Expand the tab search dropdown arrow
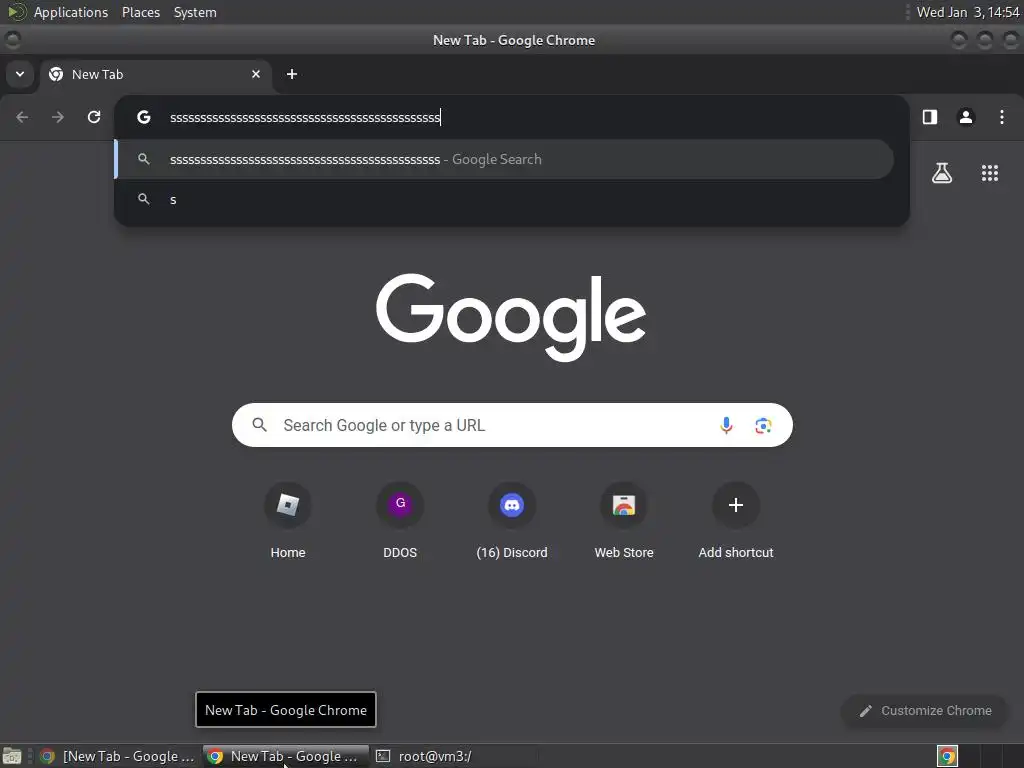 coord(20,74)
